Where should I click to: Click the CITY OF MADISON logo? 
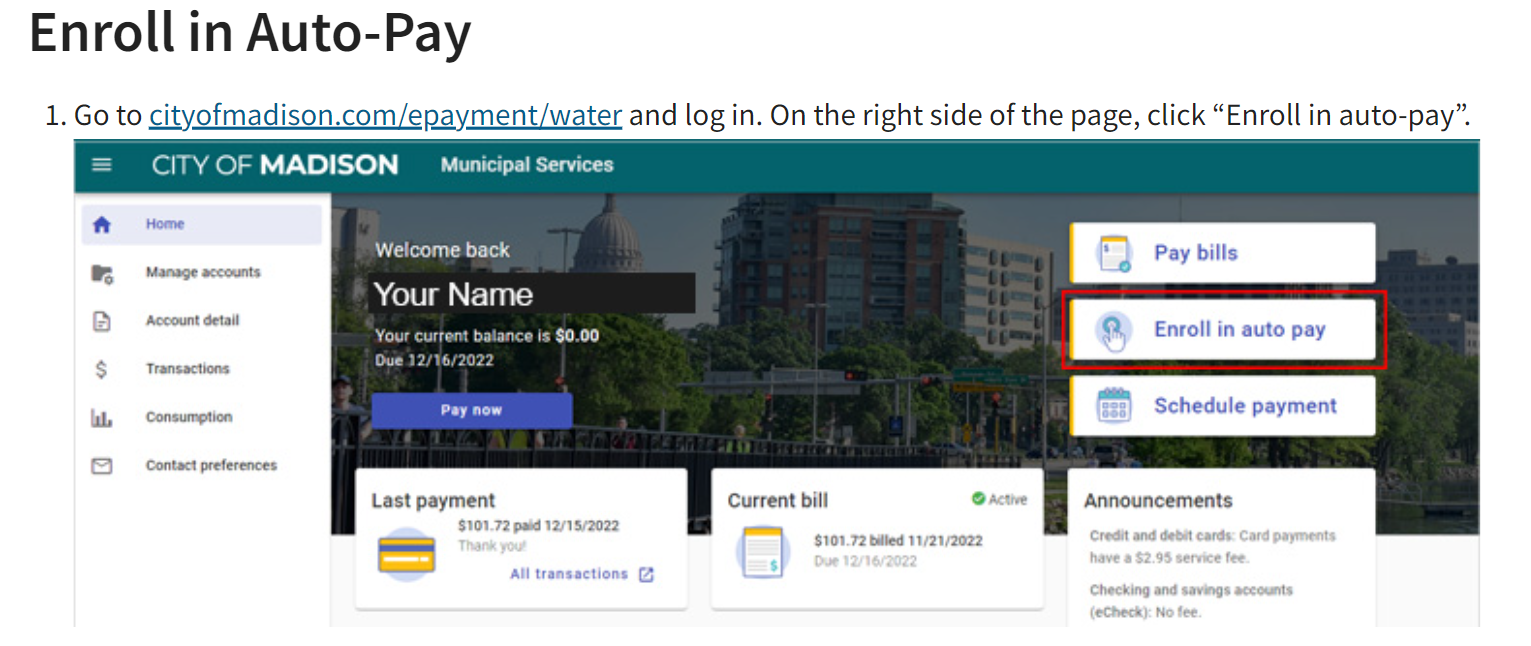275,165
